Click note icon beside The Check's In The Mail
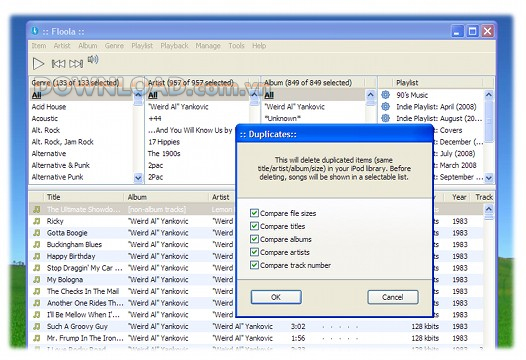Screen dimensions: 526x360 [x=37, y=291]
